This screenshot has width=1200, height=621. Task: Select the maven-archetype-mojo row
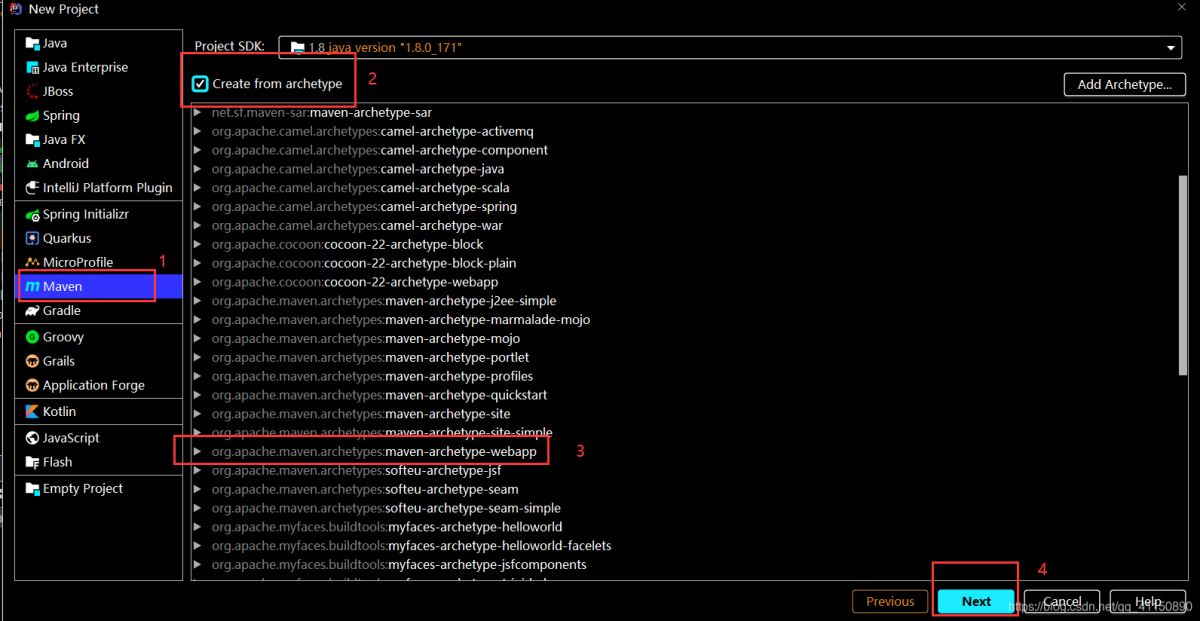tap(686, 339)
